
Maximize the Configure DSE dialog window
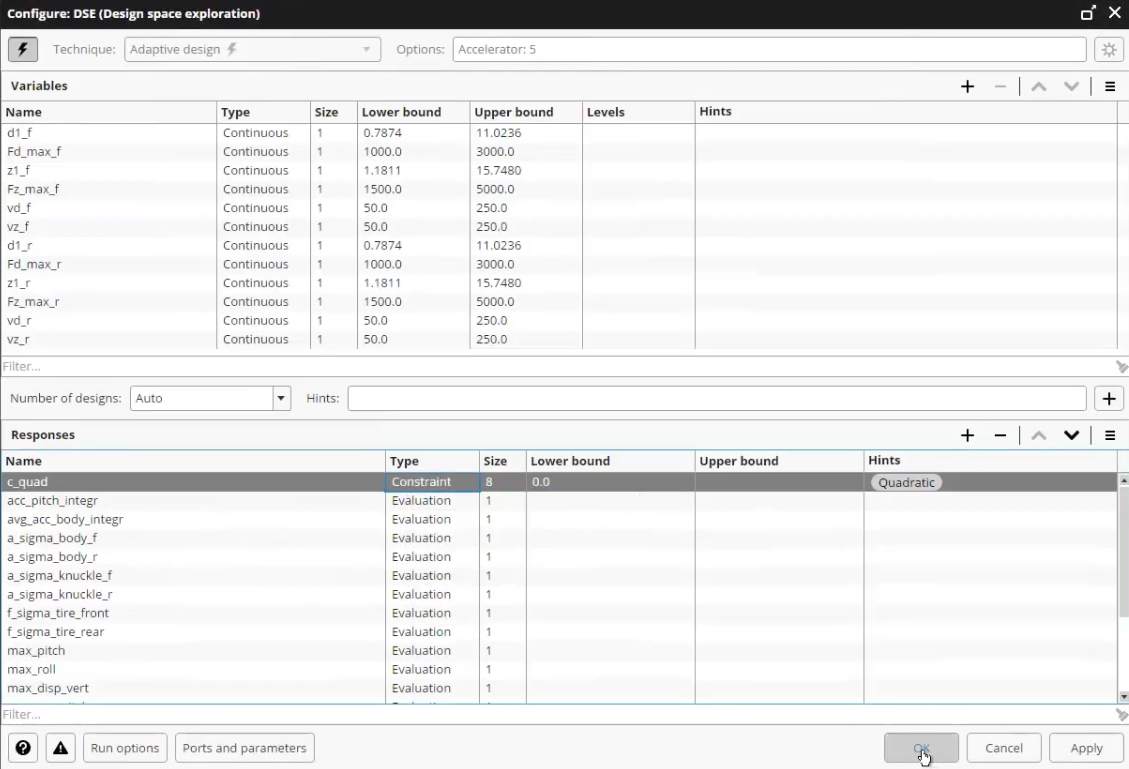pyautogui.click(x=1087, y=13)
